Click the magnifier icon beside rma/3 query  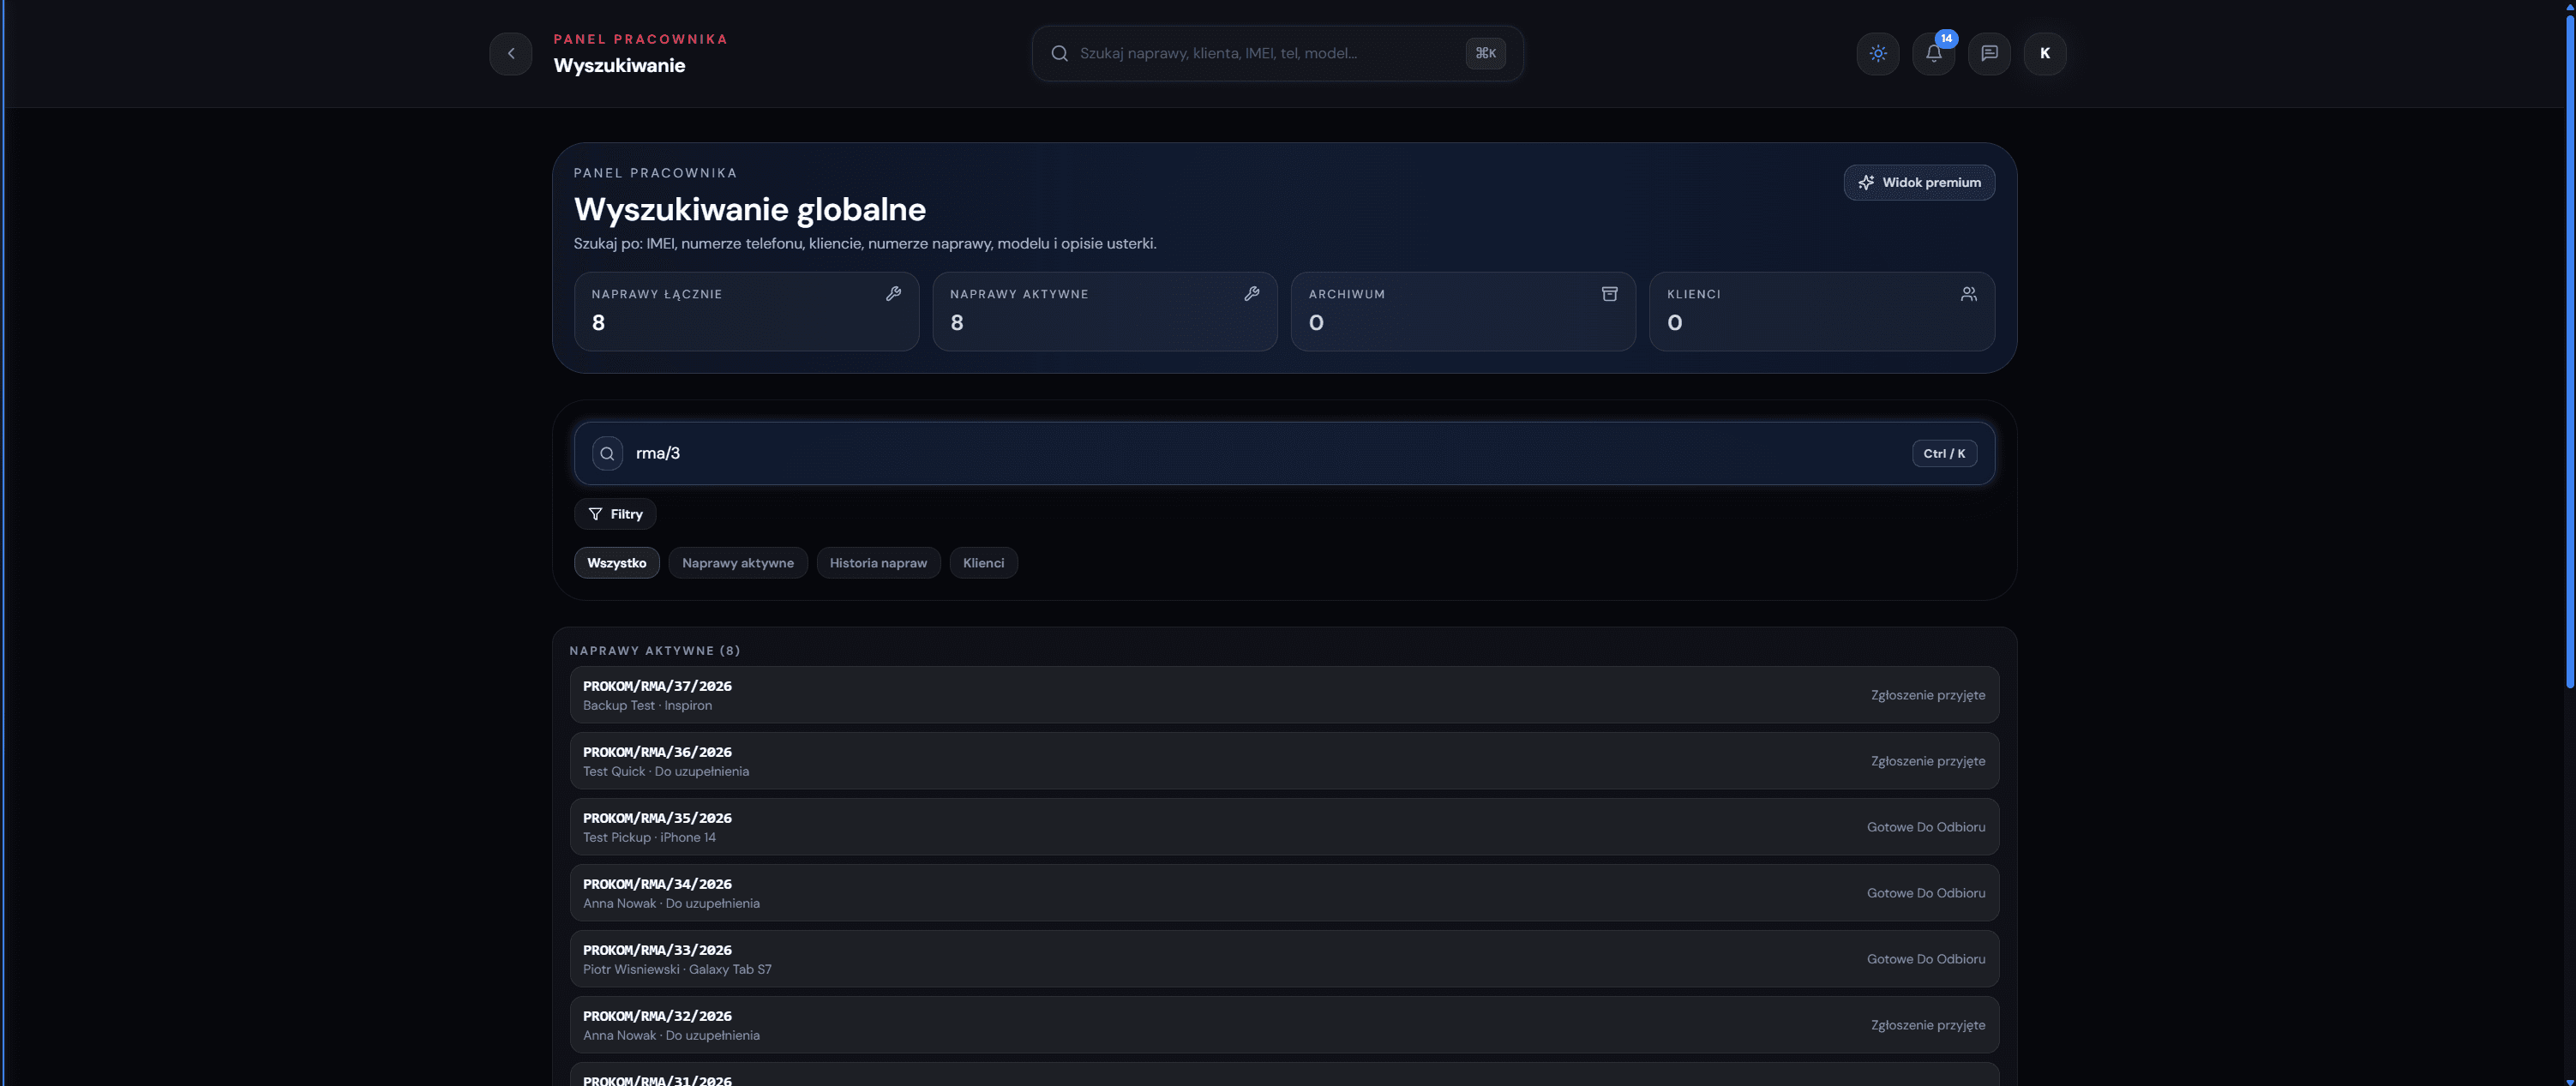pos(607,453)
